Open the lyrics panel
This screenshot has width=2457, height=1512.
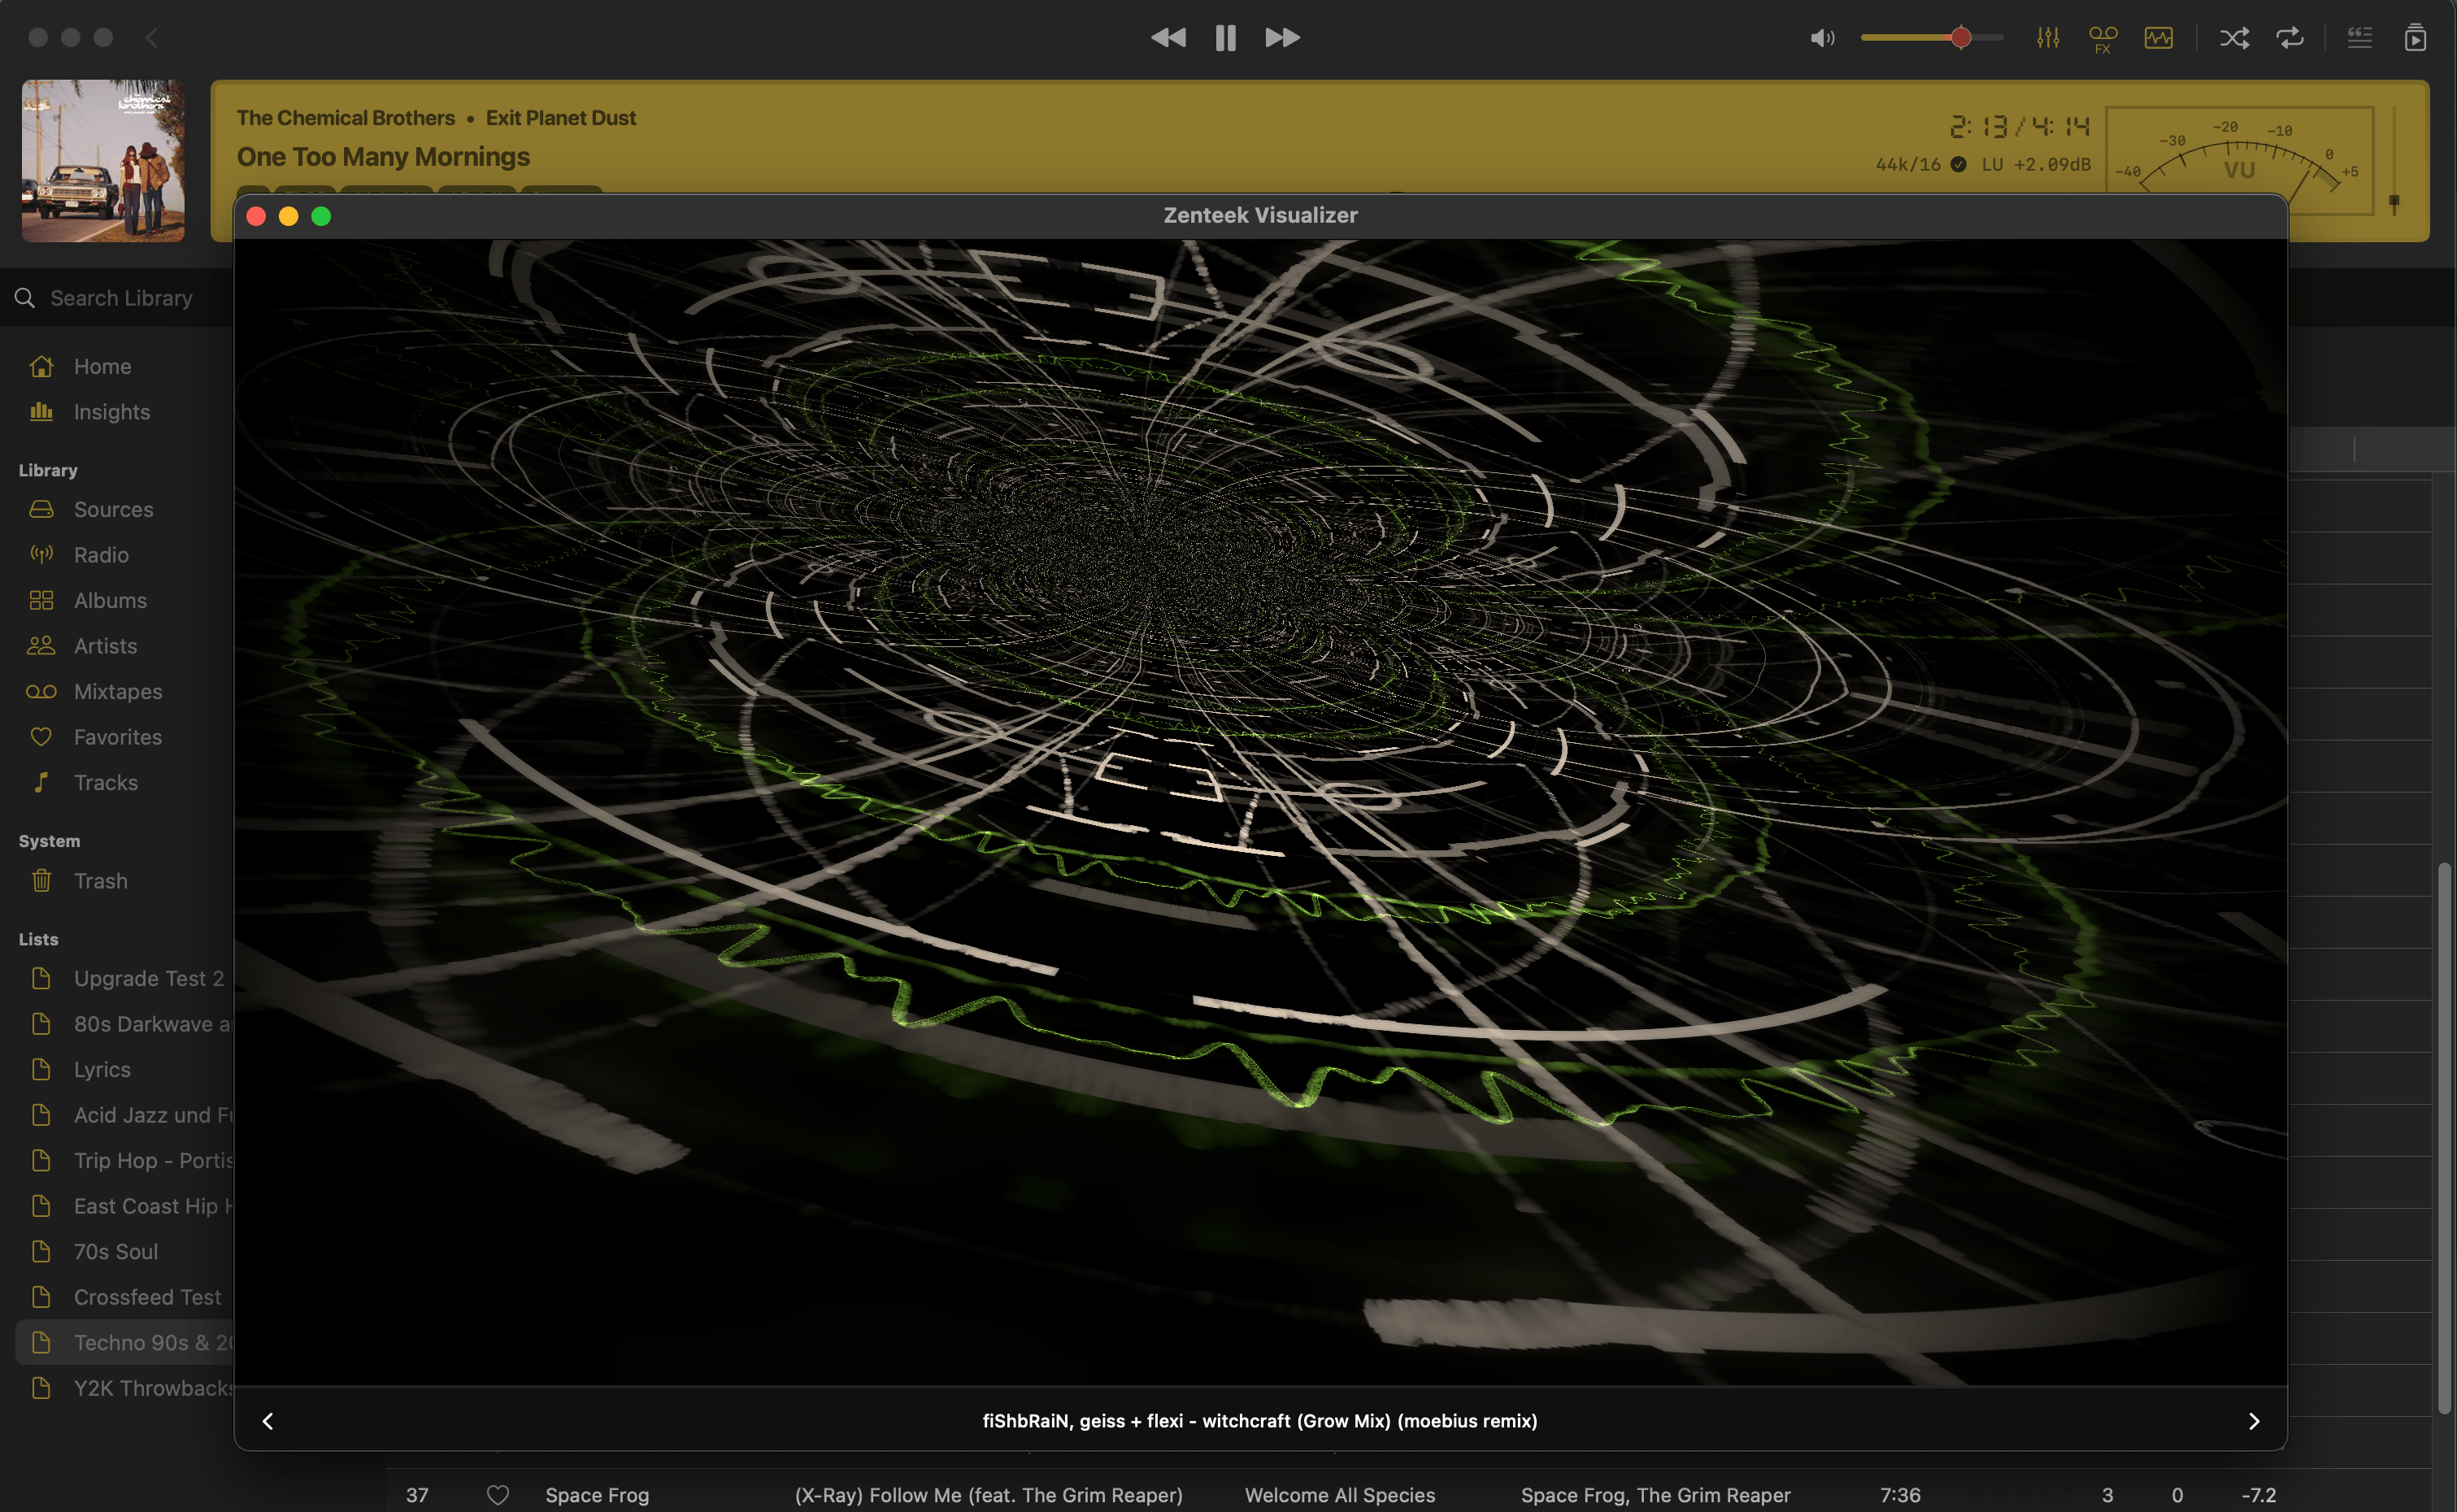point(2359,38)
